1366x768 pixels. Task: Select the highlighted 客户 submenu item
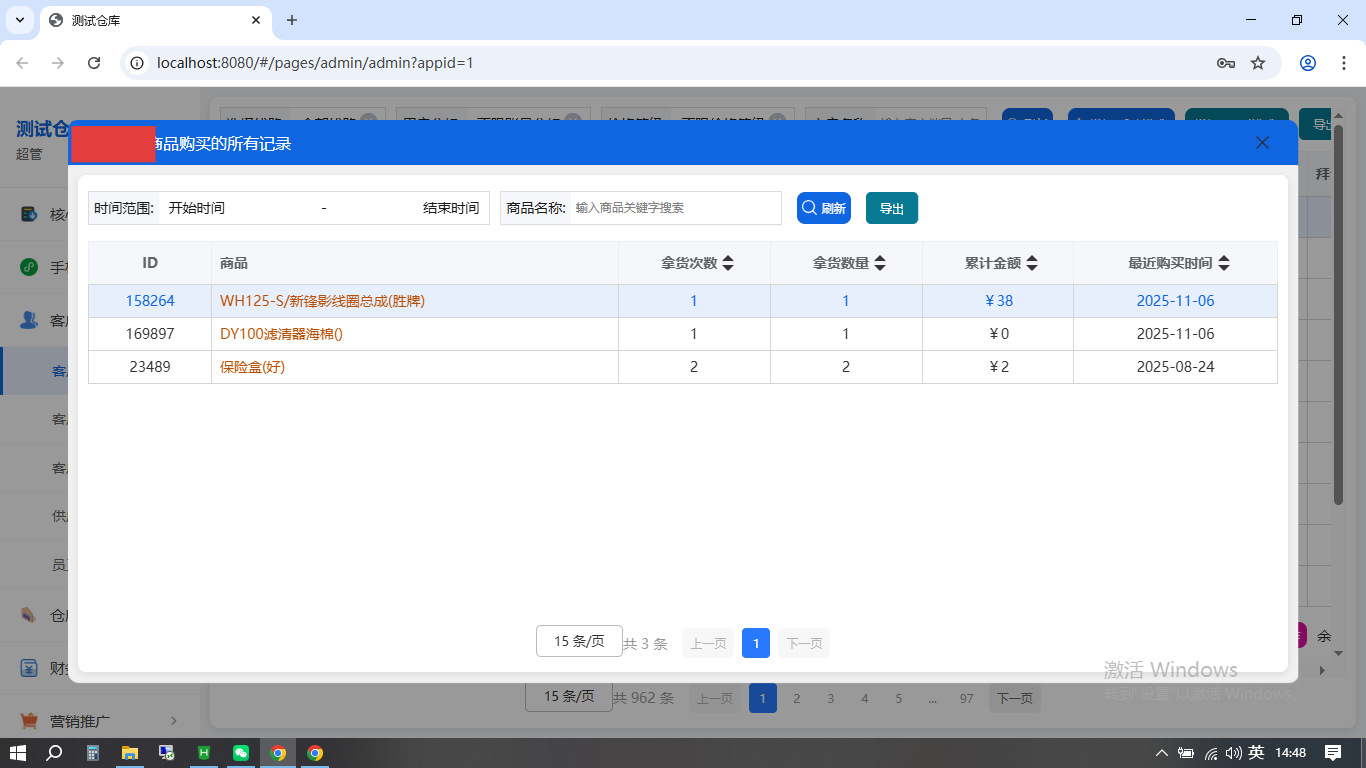click(60, 370)
